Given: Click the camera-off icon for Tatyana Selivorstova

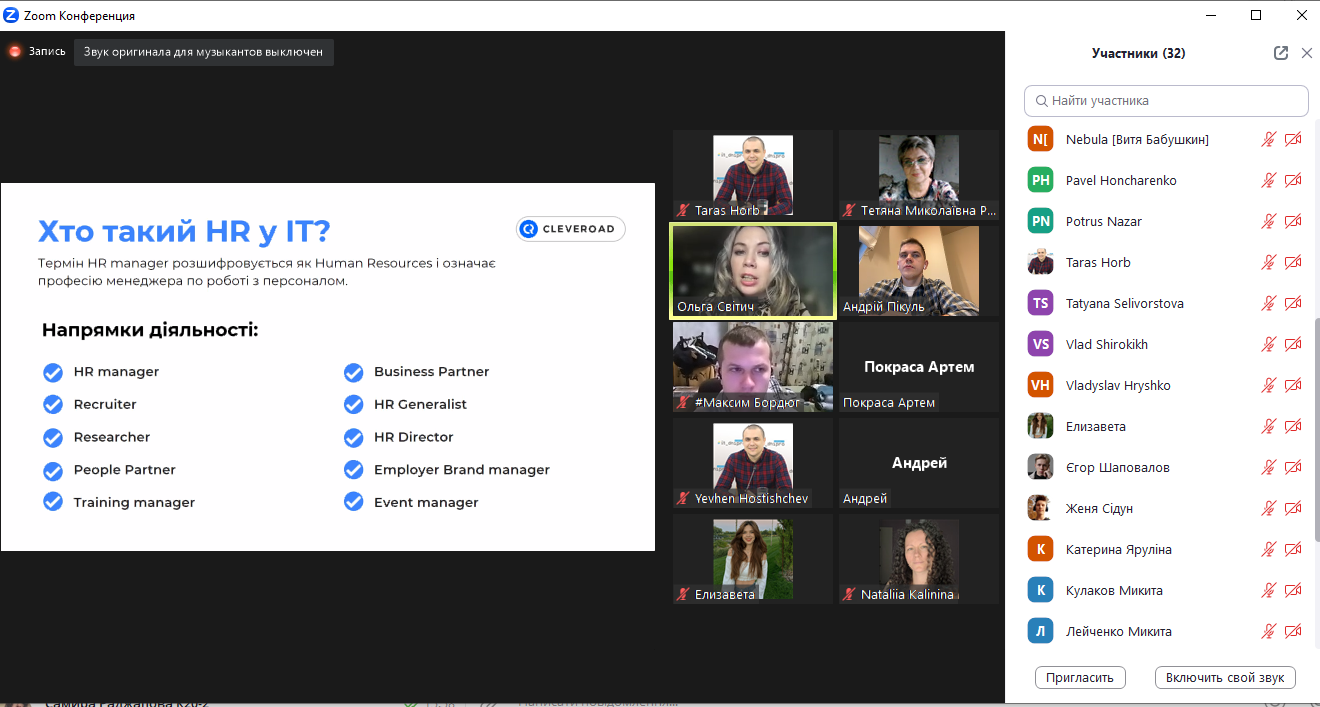Looking at the screenshot, I should point(1293,303).
